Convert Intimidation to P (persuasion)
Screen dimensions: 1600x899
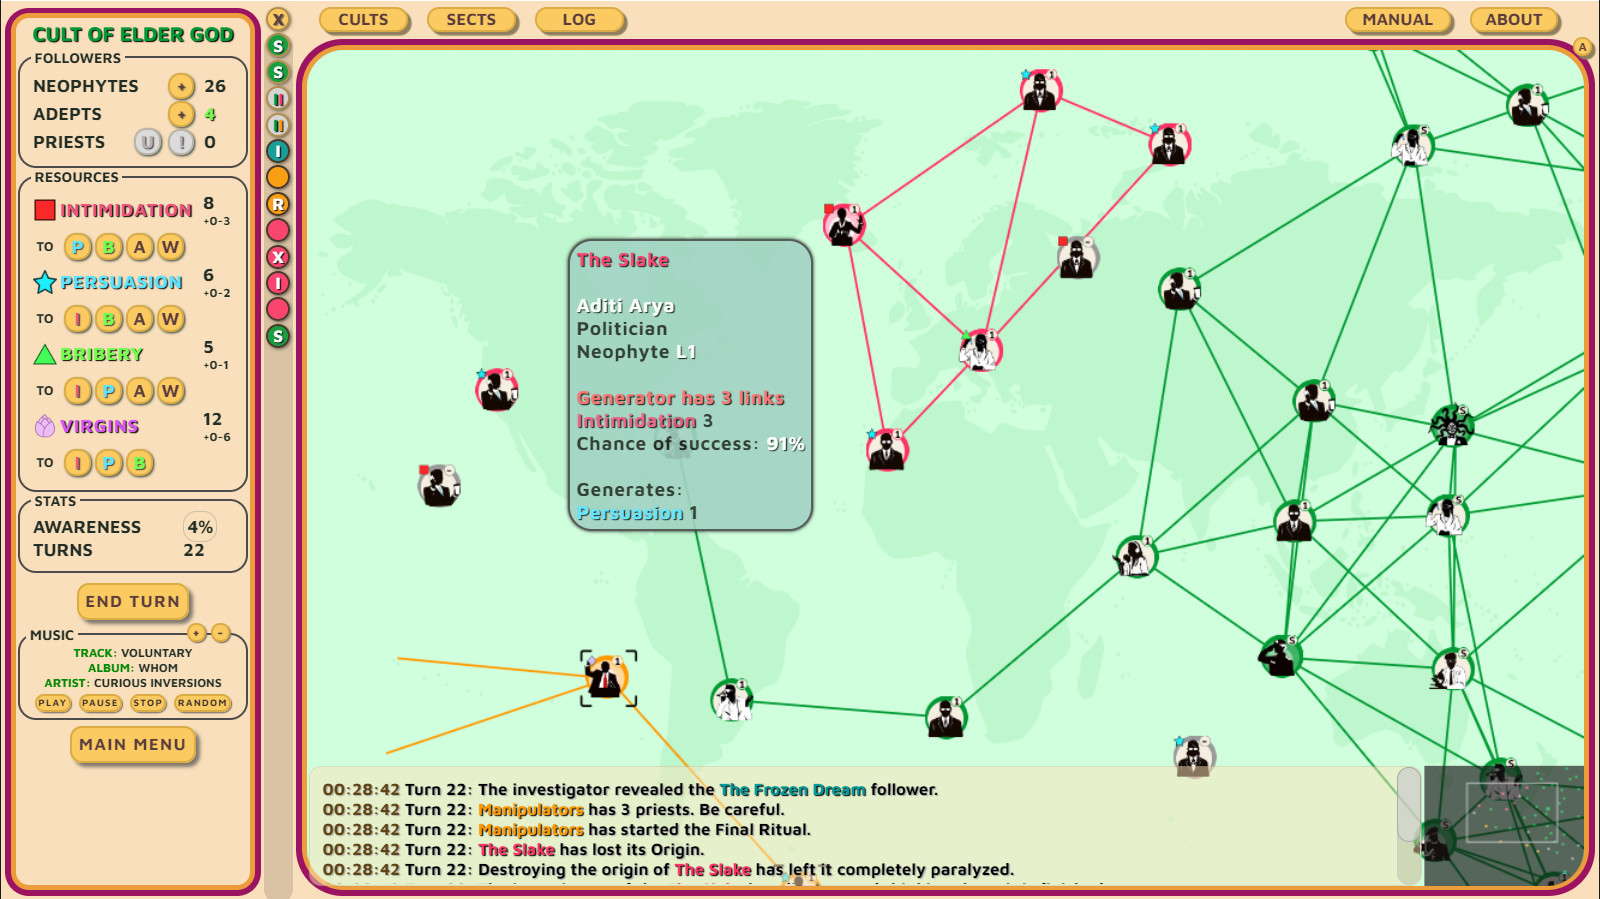tap(78, 247)
